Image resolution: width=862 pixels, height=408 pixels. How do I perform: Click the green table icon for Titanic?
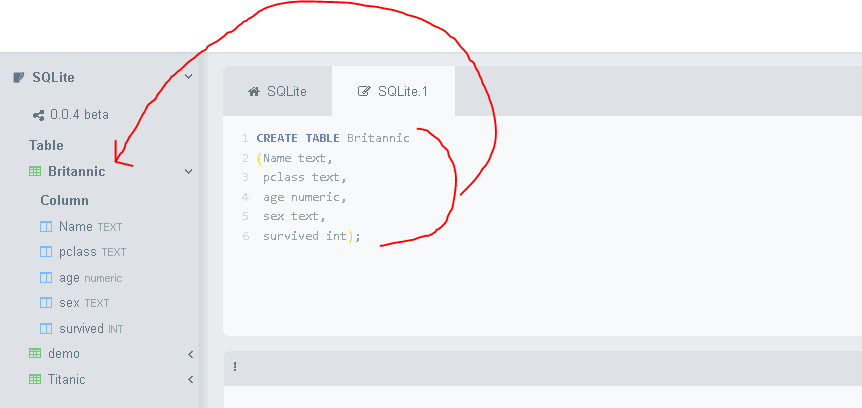coord(35,379)
